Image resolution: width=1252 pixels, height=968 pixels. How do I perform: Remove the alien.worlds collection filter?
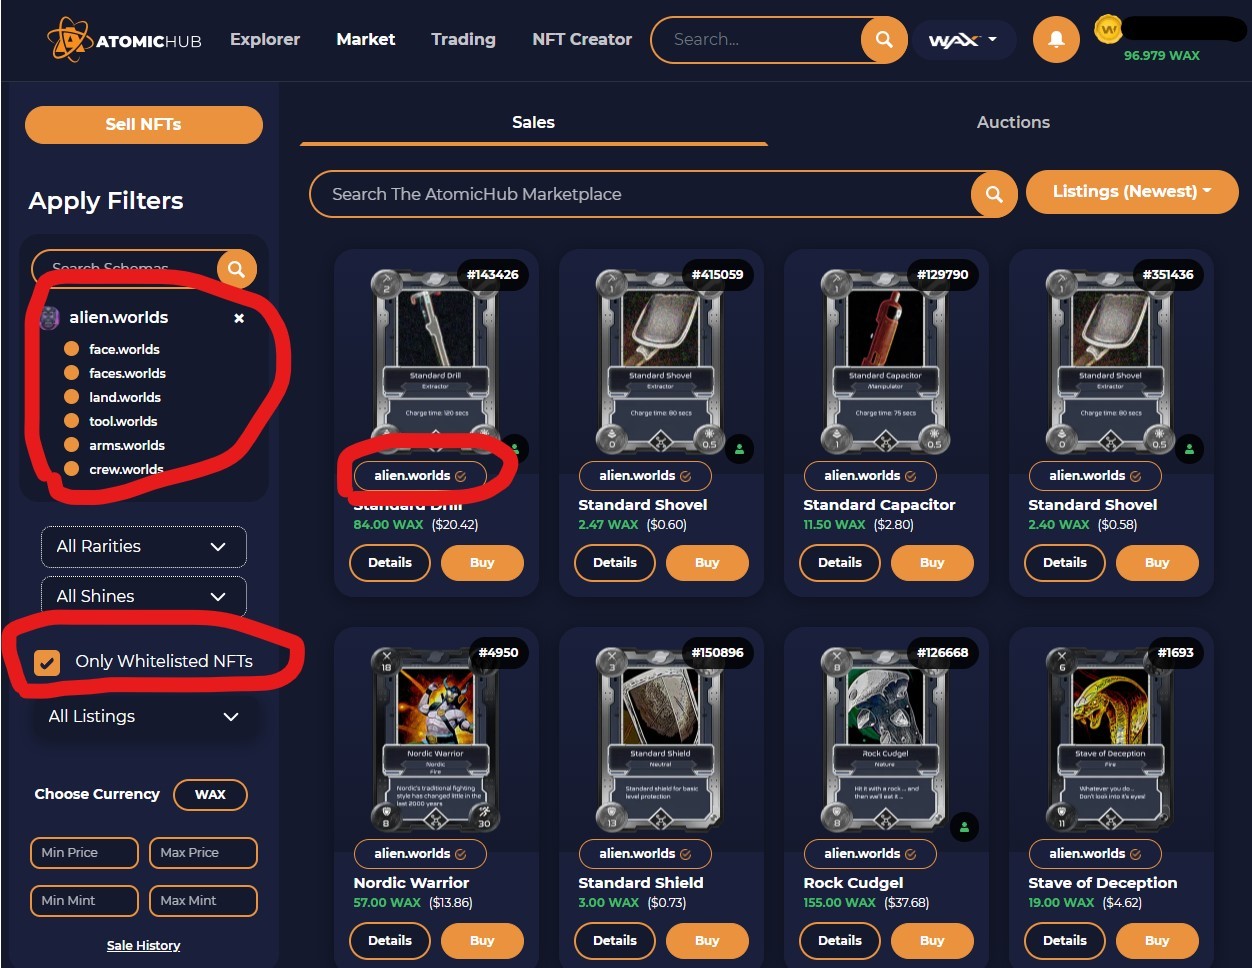coord(239,318)
